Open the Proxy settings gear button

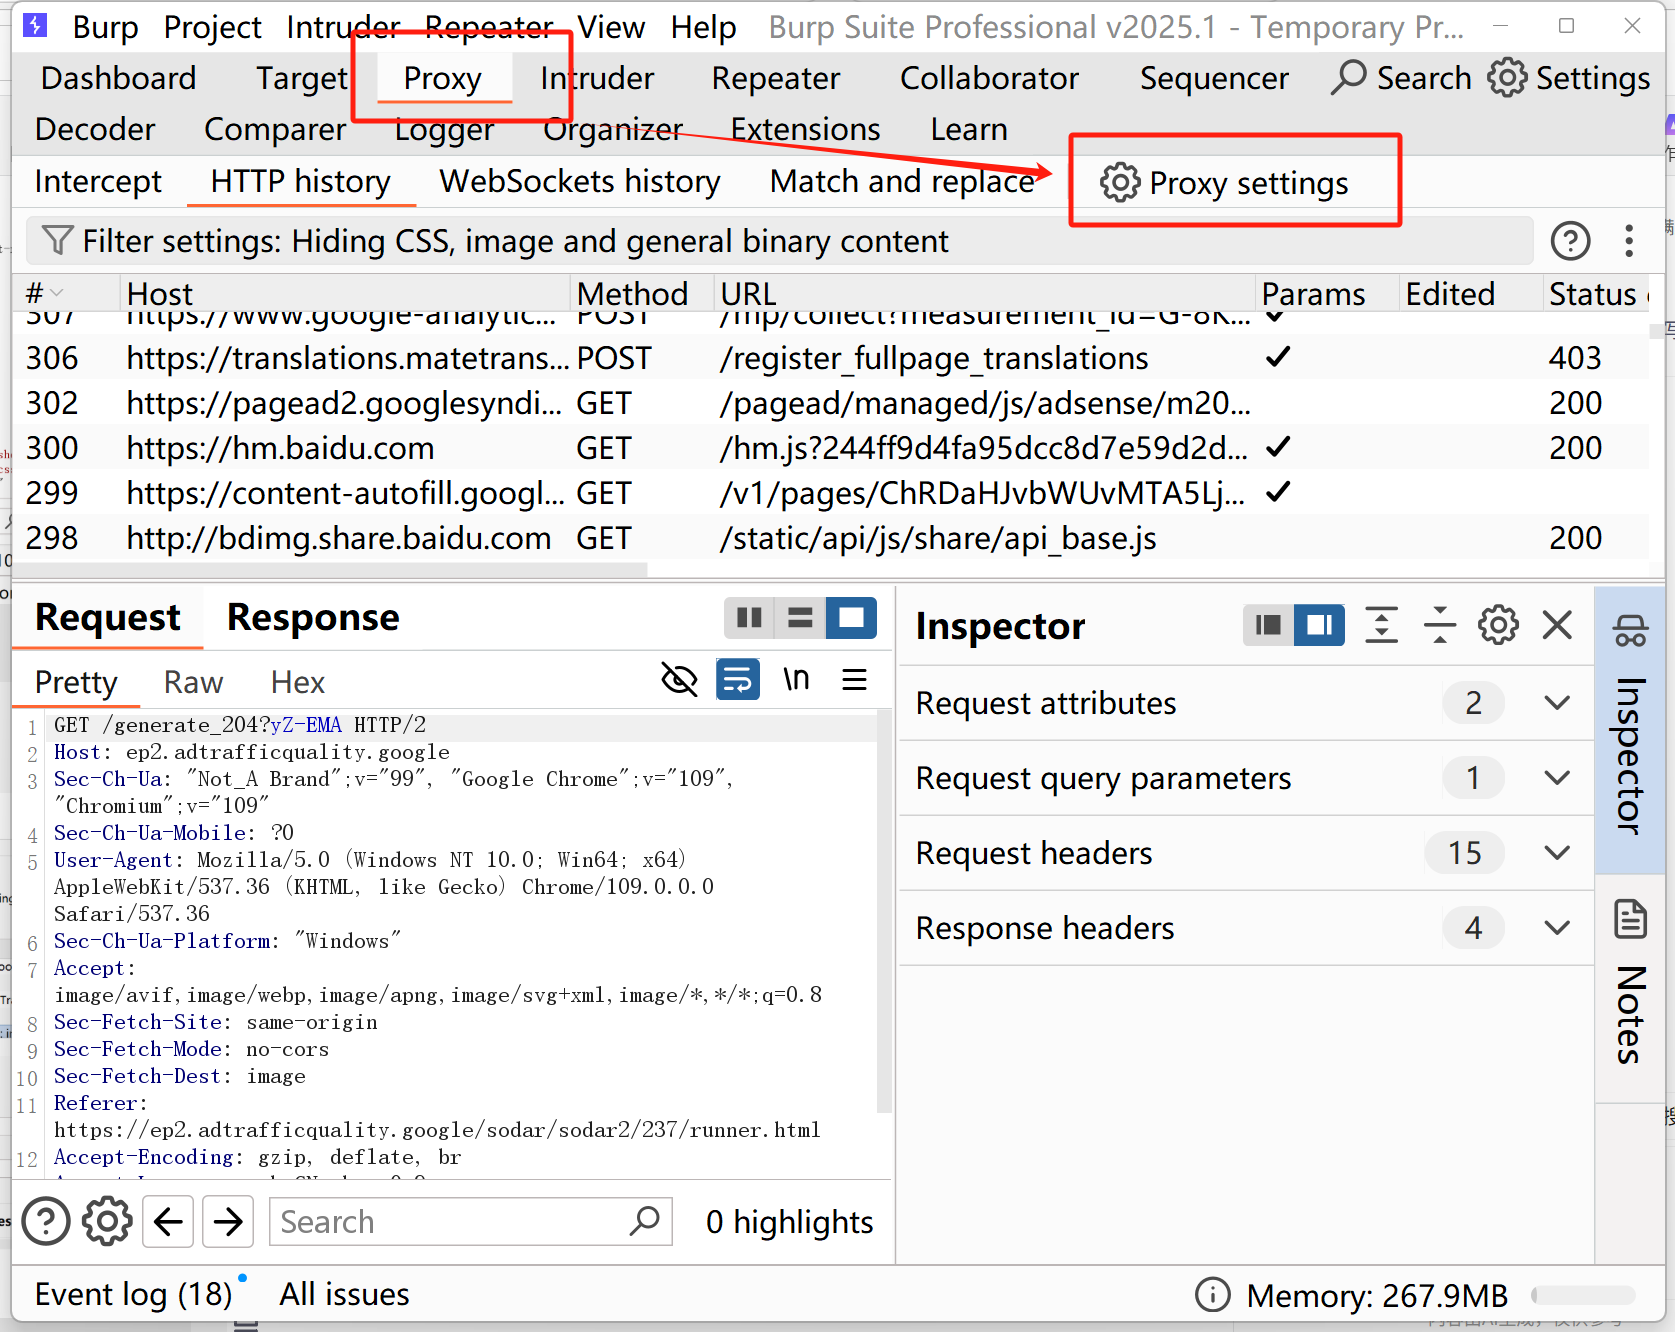(1224, 183)
